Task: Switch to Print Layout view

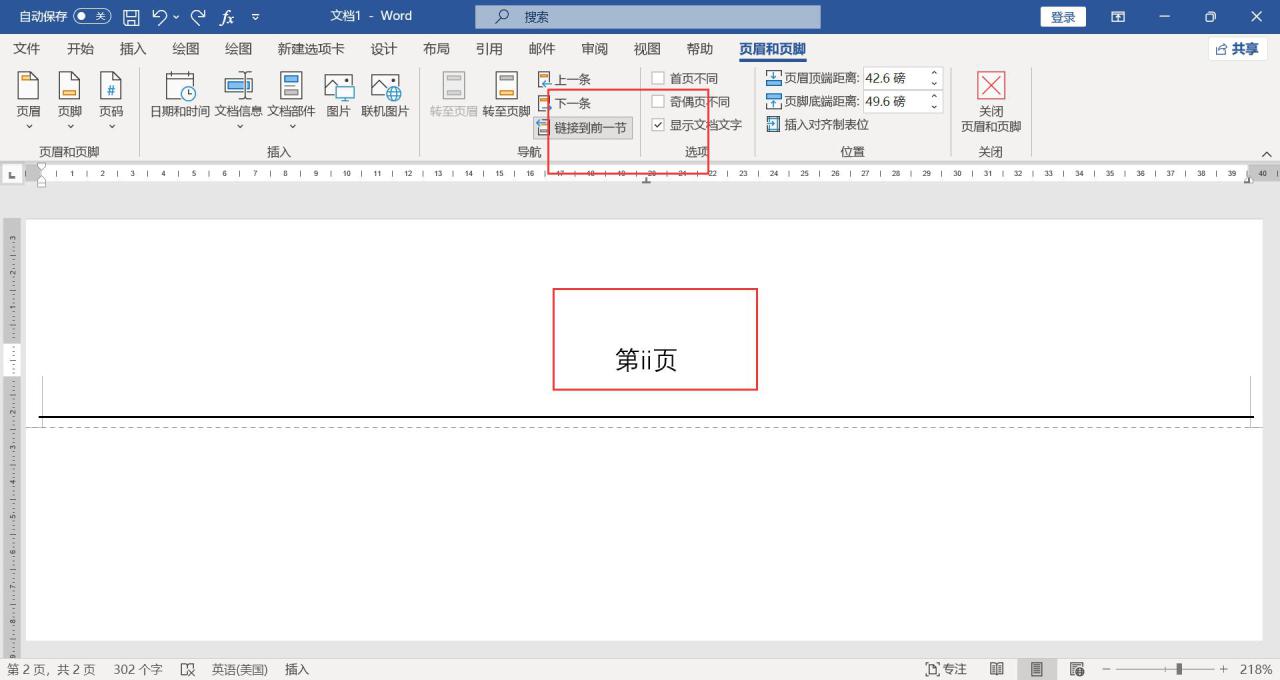Action: point(1037,669)
